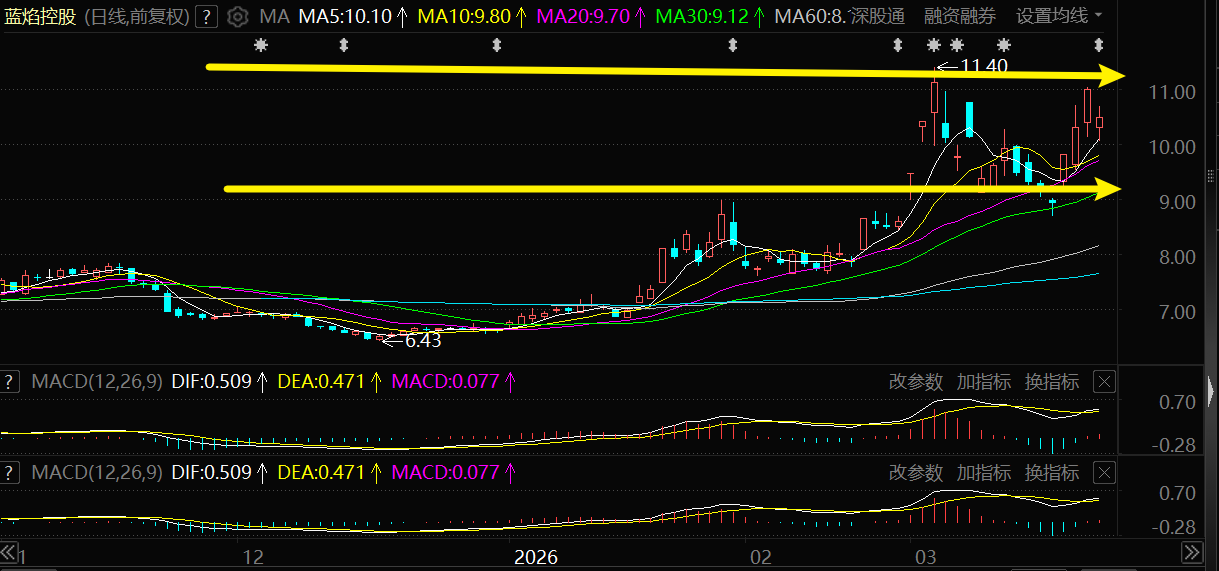The height and width of the screenshot is (571, 1219).
Task: Click the help icon of lower MACD panel
Action: click(x=10, y=472)
